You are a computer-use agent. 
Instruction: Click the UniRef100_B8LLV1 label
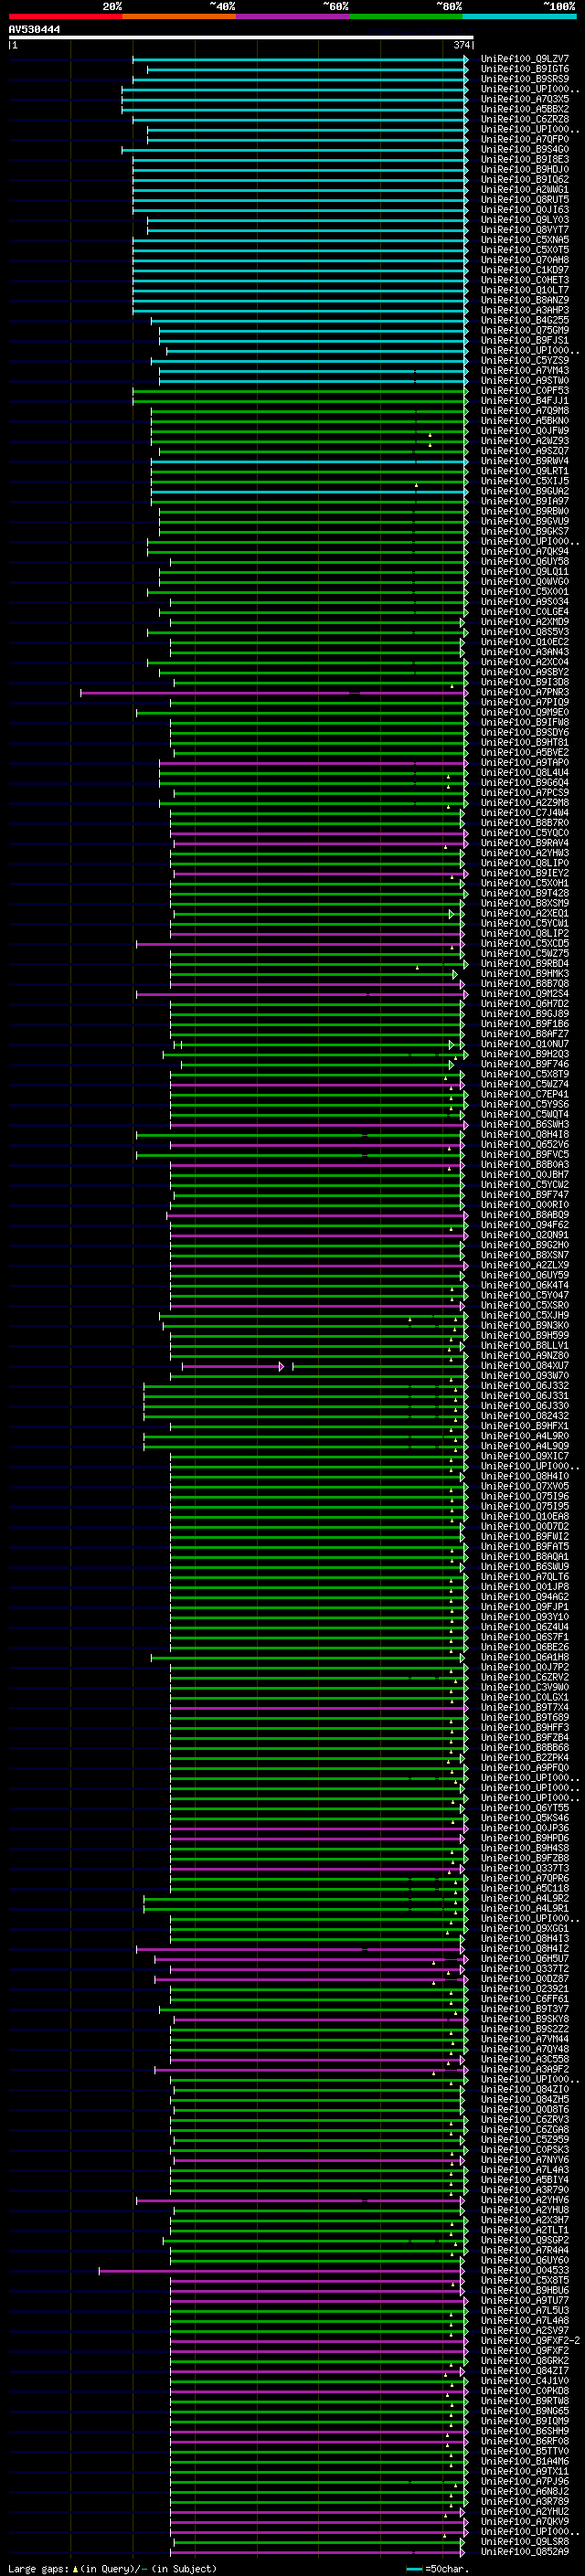[525, 1346]
